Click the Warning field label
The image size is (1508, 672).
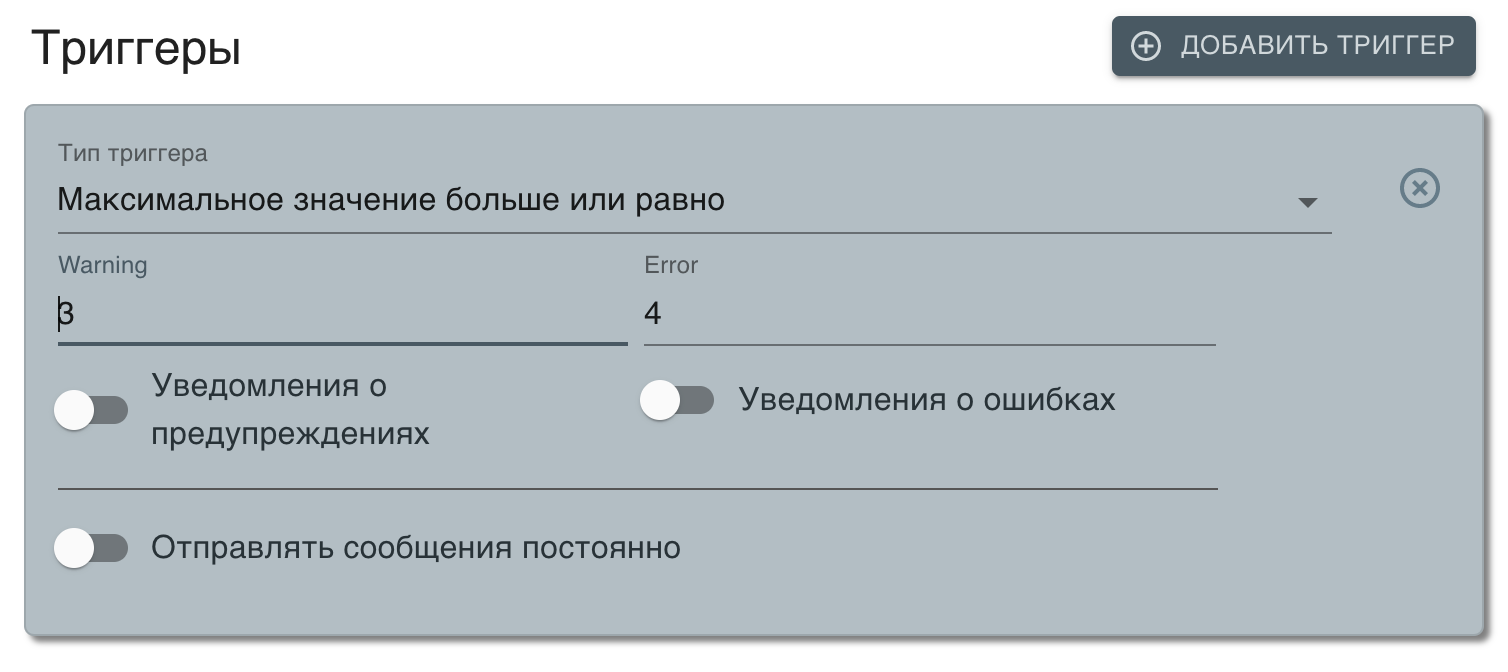[103, 265]
